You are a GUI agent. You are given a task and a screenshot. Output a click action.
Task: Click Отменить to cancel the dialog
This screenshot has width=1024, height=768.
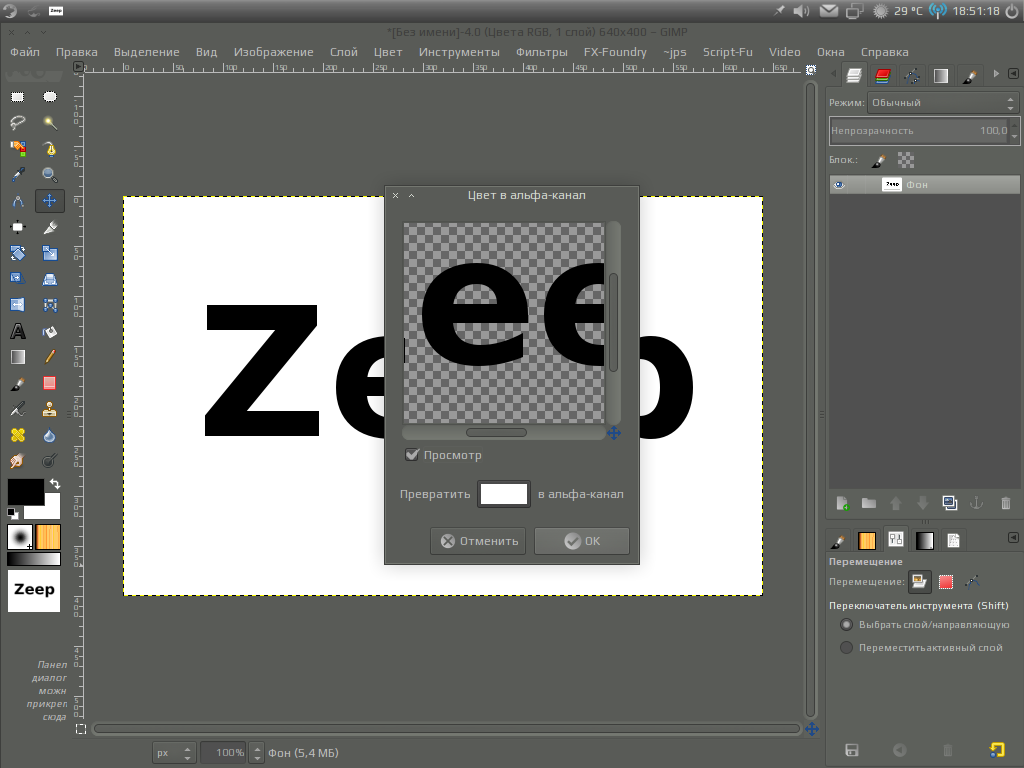[x=478, y=541]
